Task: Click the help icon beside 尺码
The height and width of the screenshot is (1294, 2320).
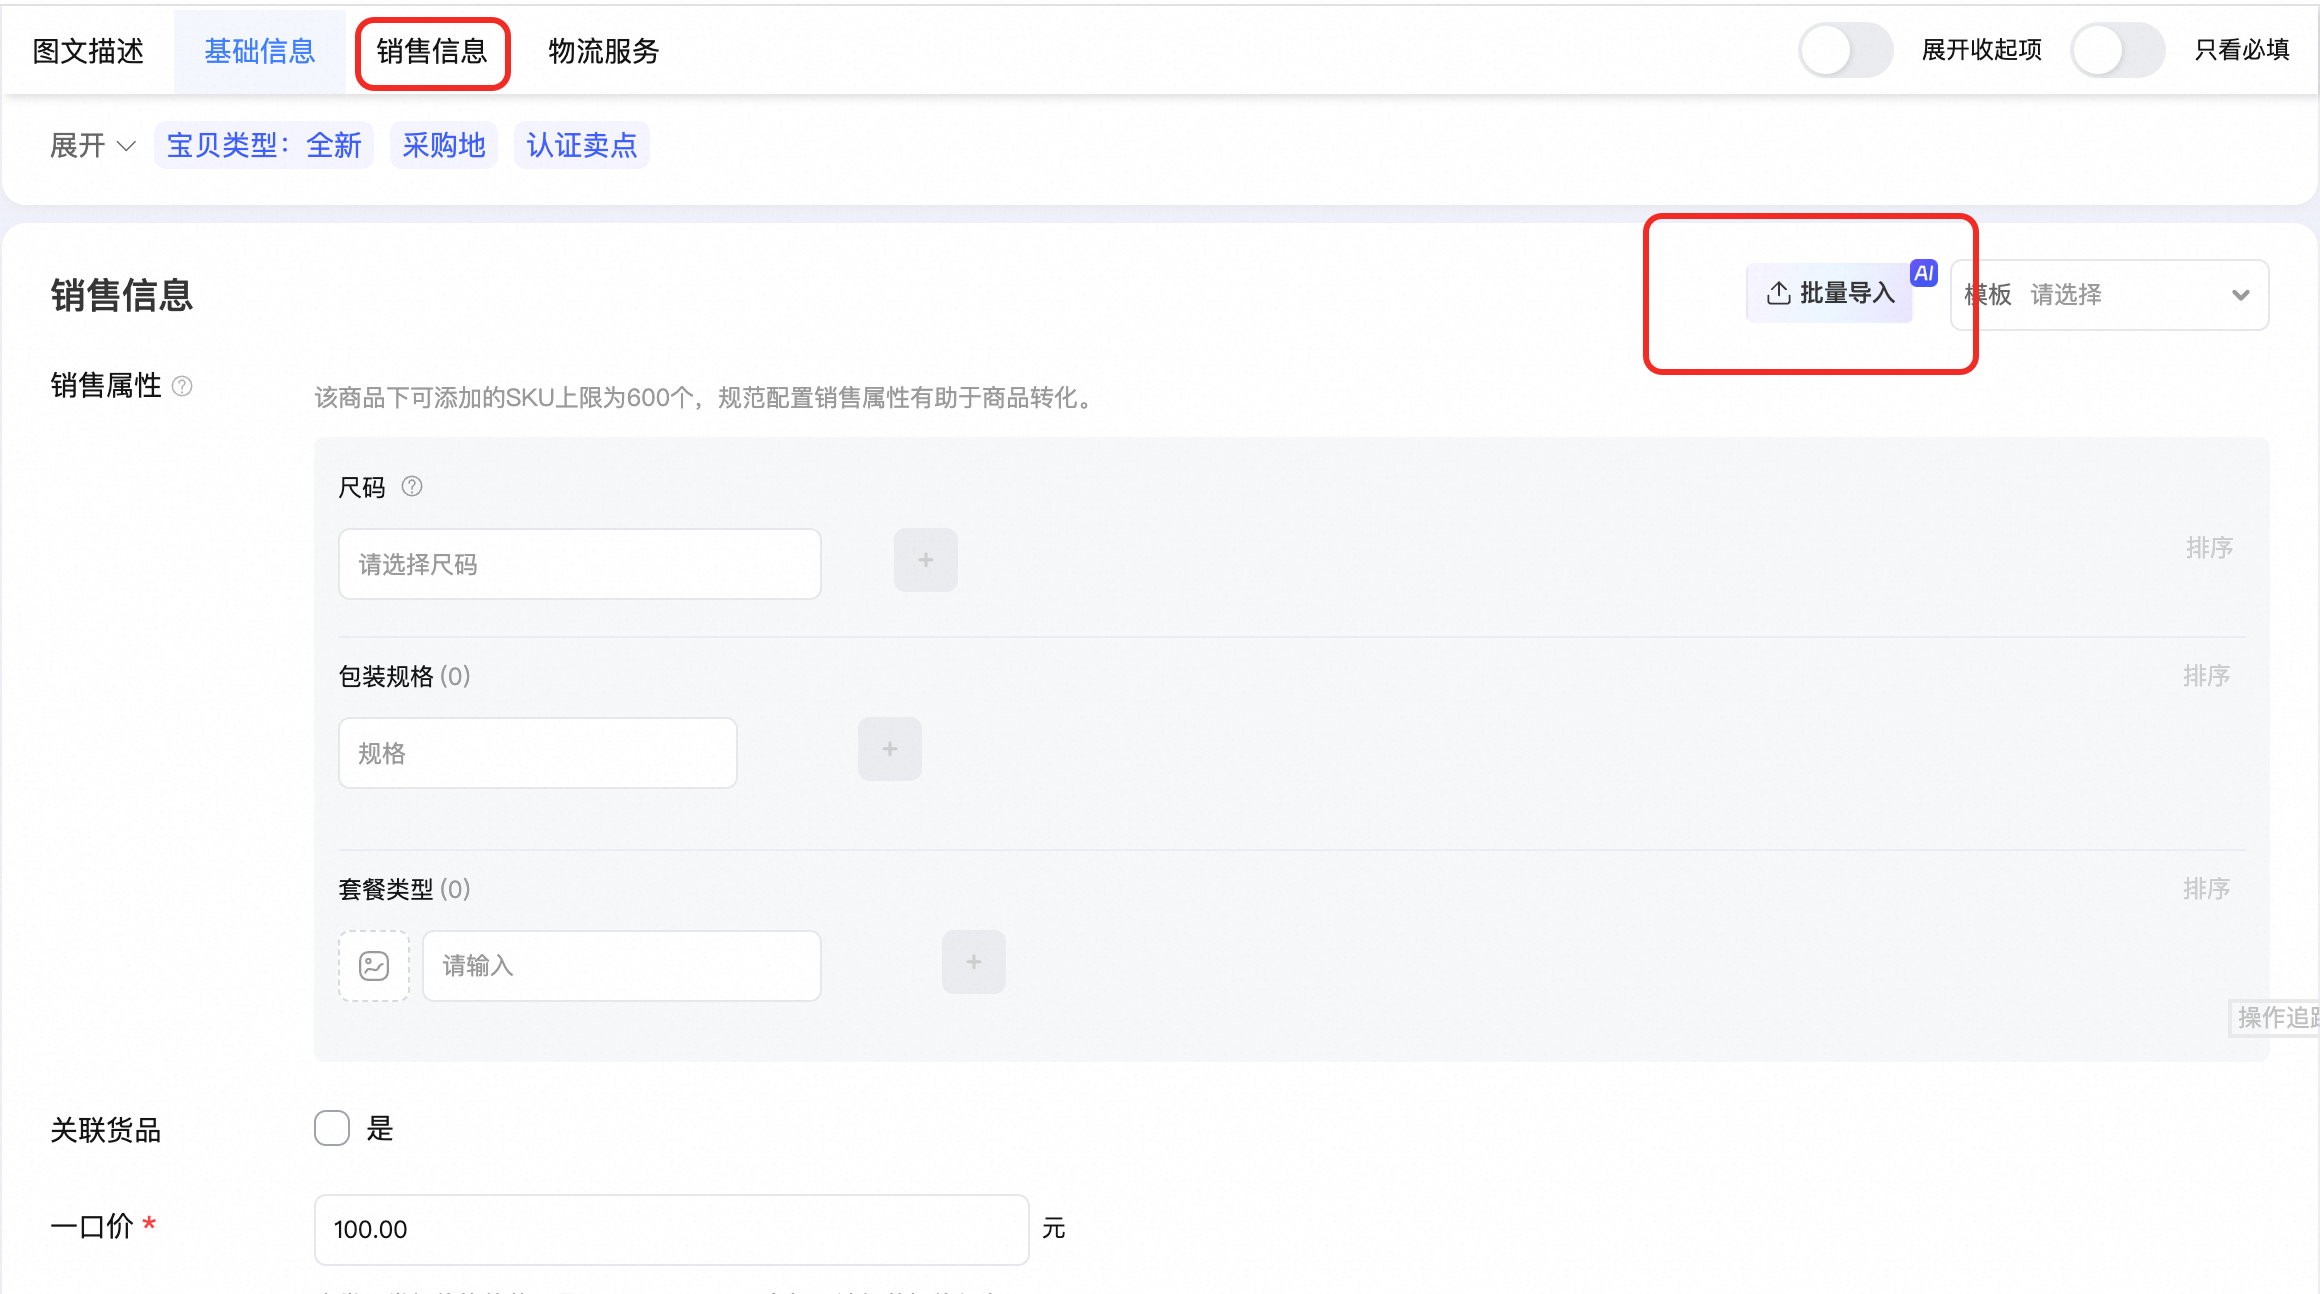Action: point(412,487)
